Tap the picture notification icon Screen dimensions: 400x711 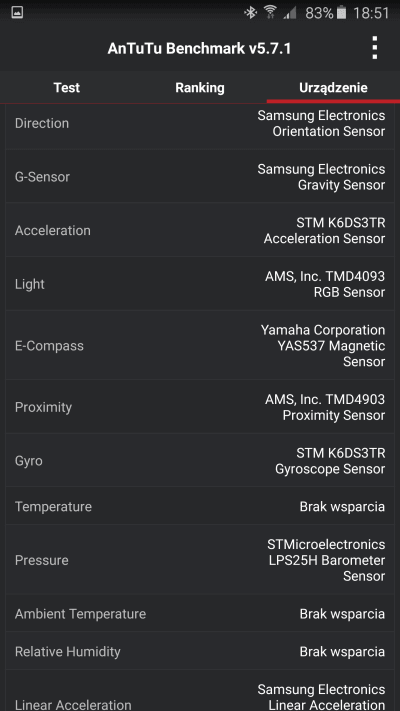pyautogui.click(x=17, y=13)
